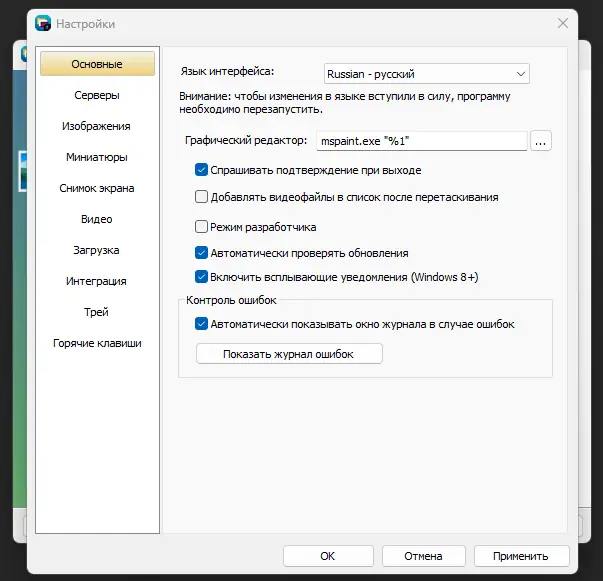Screen dimensions: 603x581
Task: Apply changes with Применить button
Action: (521, 556)
